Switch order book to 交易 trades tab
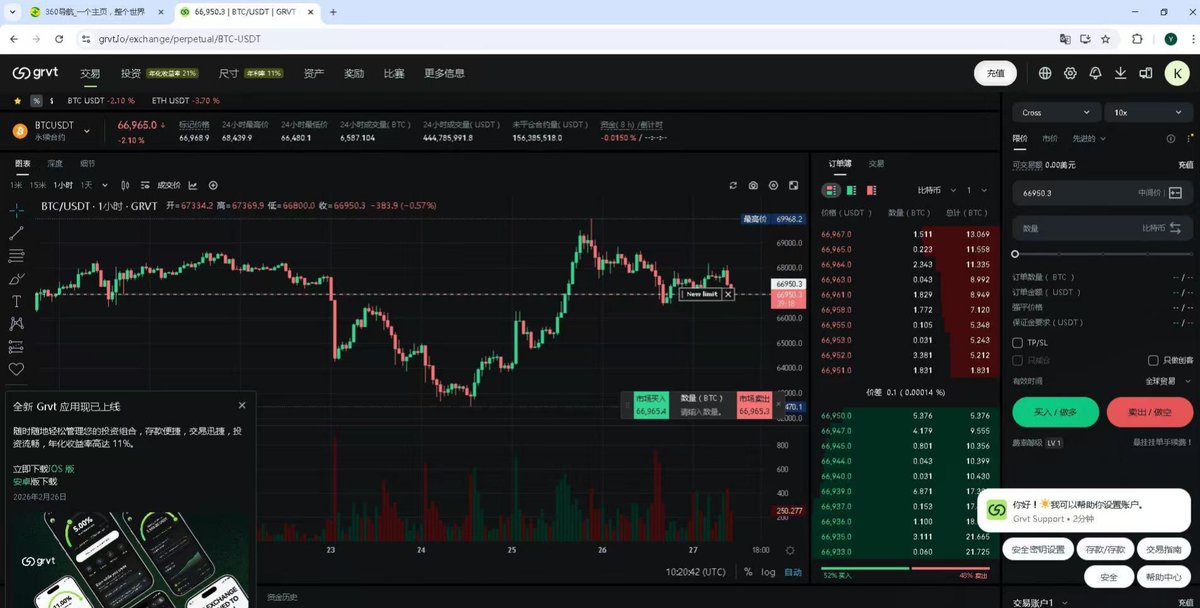 pyautogui.click(x=876, y=163)
